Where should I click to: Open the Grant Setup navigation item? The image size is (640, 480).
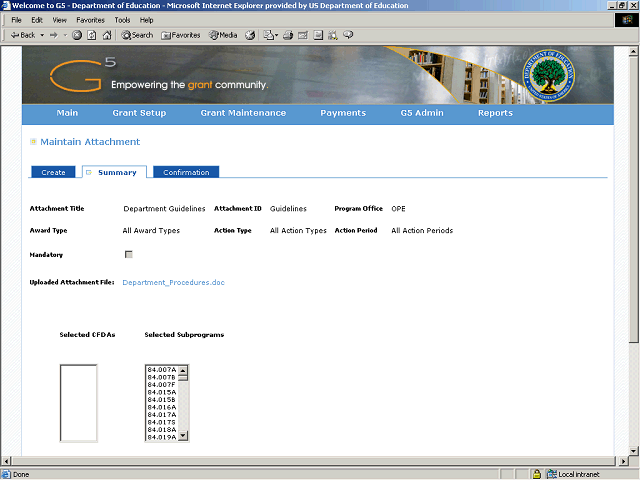[x=139, y=113]
